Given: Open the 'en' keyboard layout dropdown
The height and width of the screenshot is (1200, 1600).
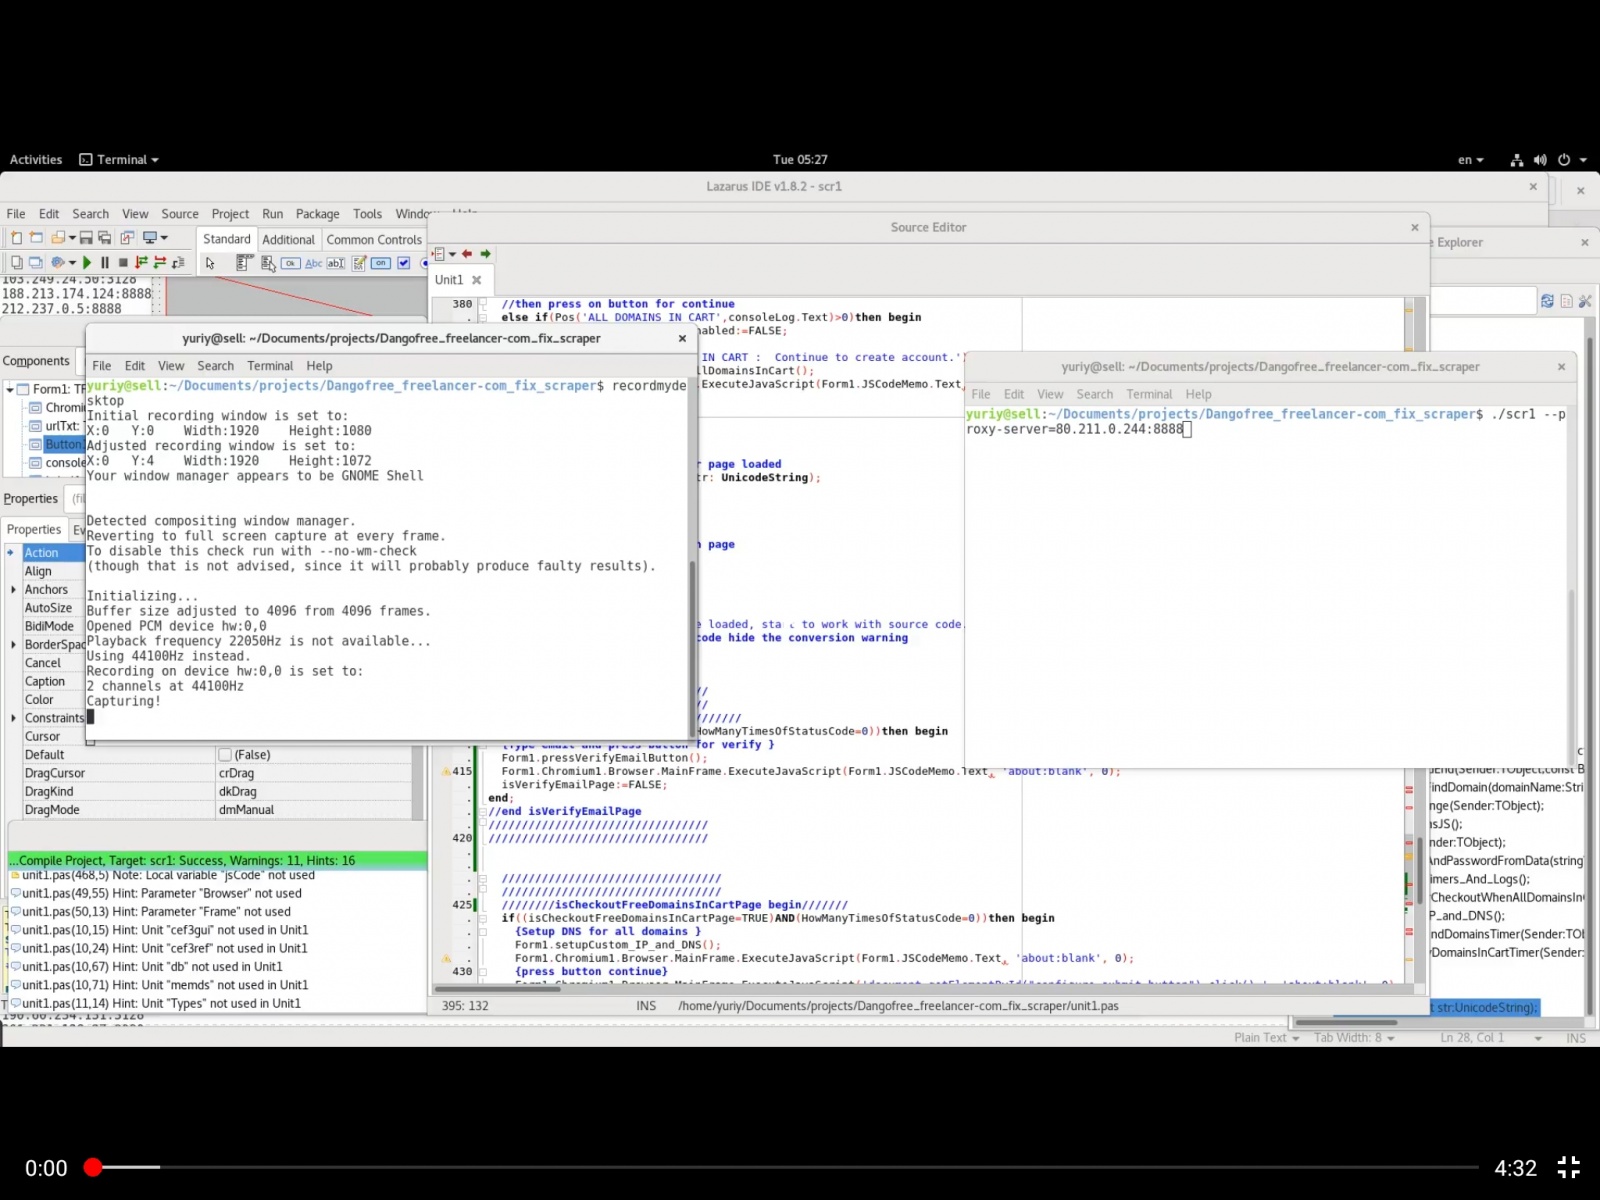Looking at the screenshot, I should coord(1470,160).
